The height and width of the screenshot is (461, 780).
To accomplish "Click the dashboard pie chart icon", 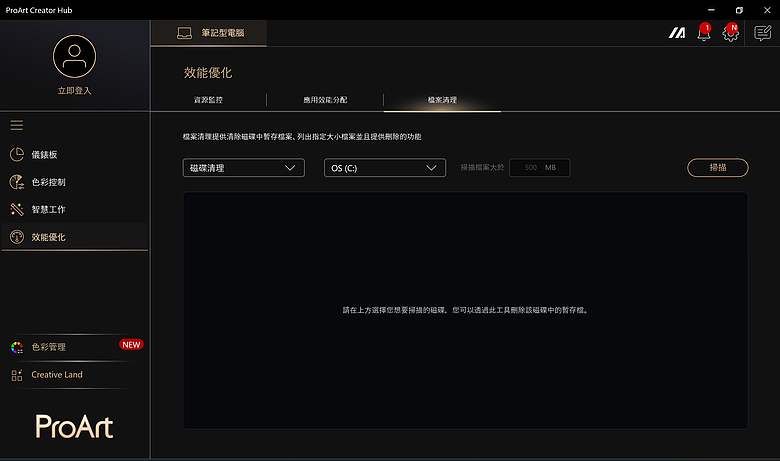I will tap(17, 155).
